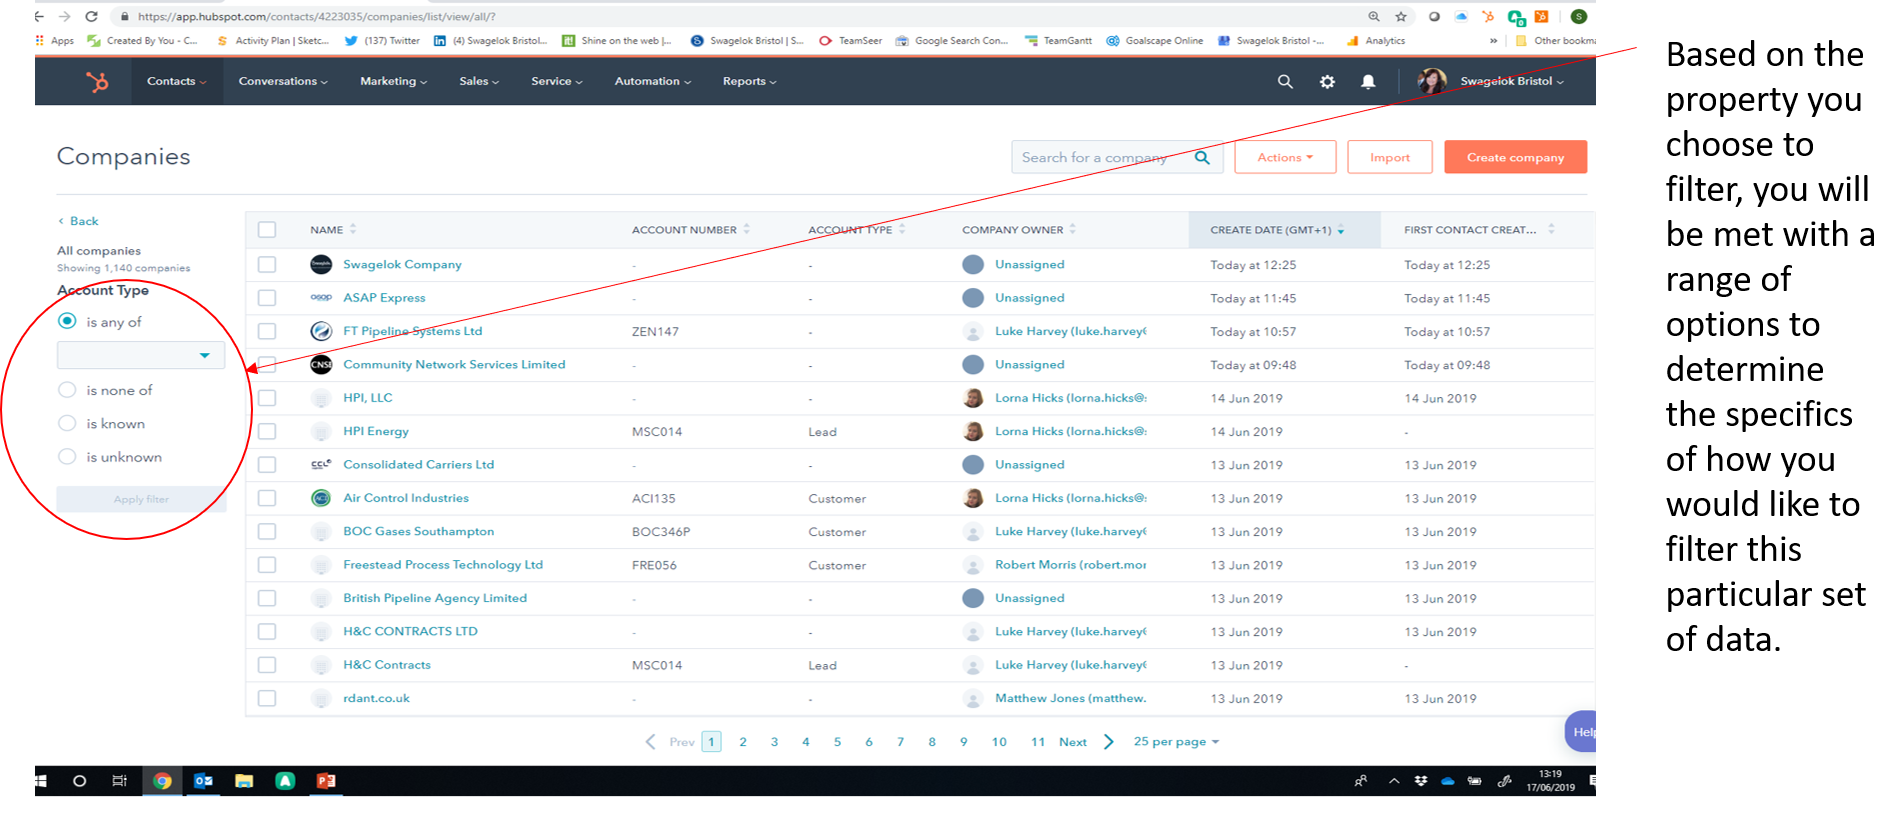Open the Automation menu
Image resolution: width=1902 pixels, height=819 pixels.
click(x=653, y=82)
